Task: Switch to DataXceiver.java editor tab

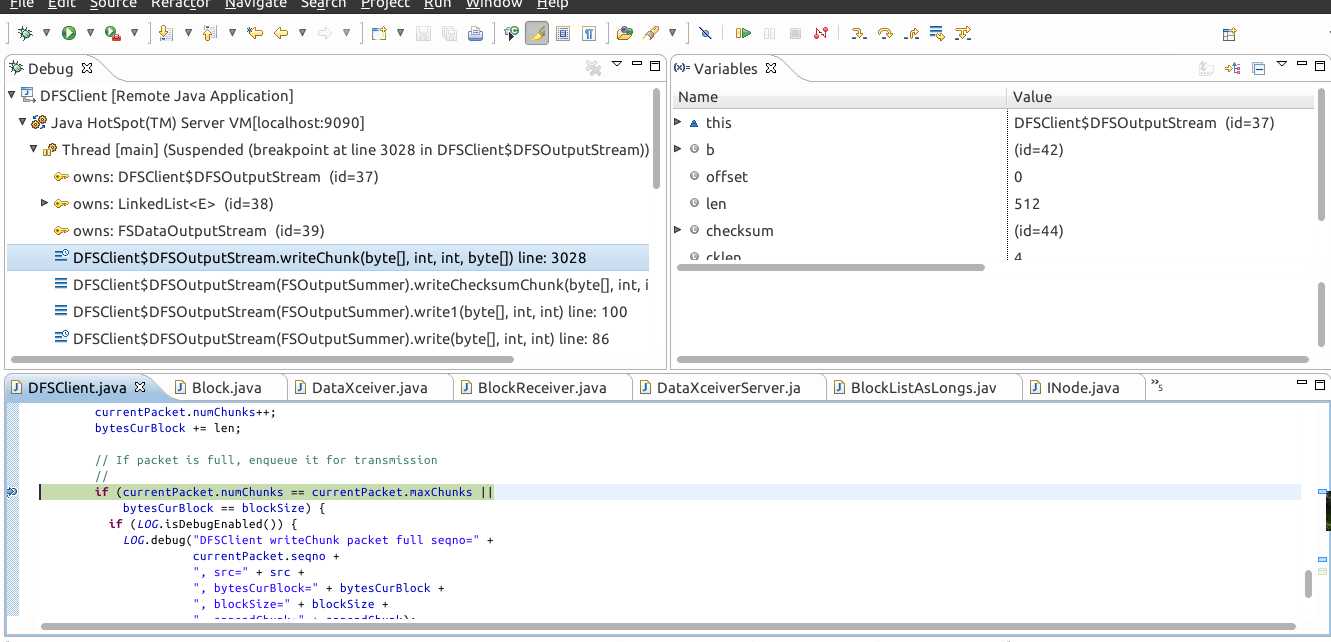Action: [x=369, y=387]
